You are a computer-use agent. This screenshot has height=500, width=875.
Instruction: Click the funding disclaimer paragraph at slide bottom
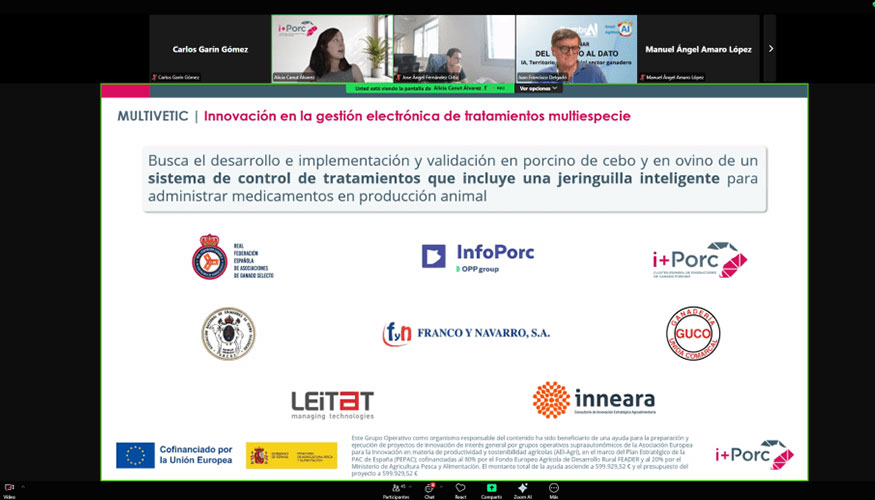(522, 456)
